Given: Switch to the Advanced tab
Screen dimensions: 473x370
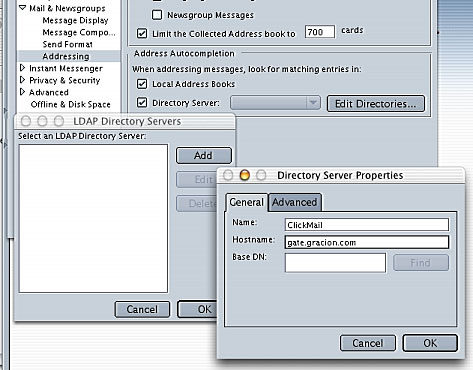Looking at the screenshot, I should tap(295, 202).
